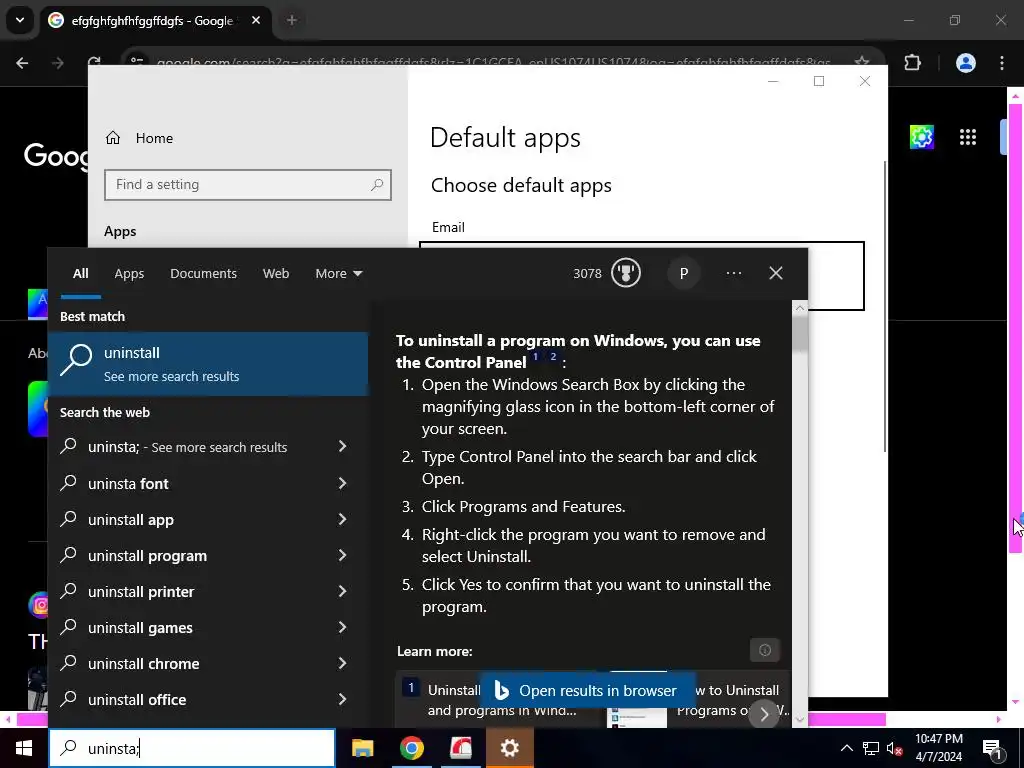
Task: Open the three-dot options in search panel
Action: coord(733,273)
